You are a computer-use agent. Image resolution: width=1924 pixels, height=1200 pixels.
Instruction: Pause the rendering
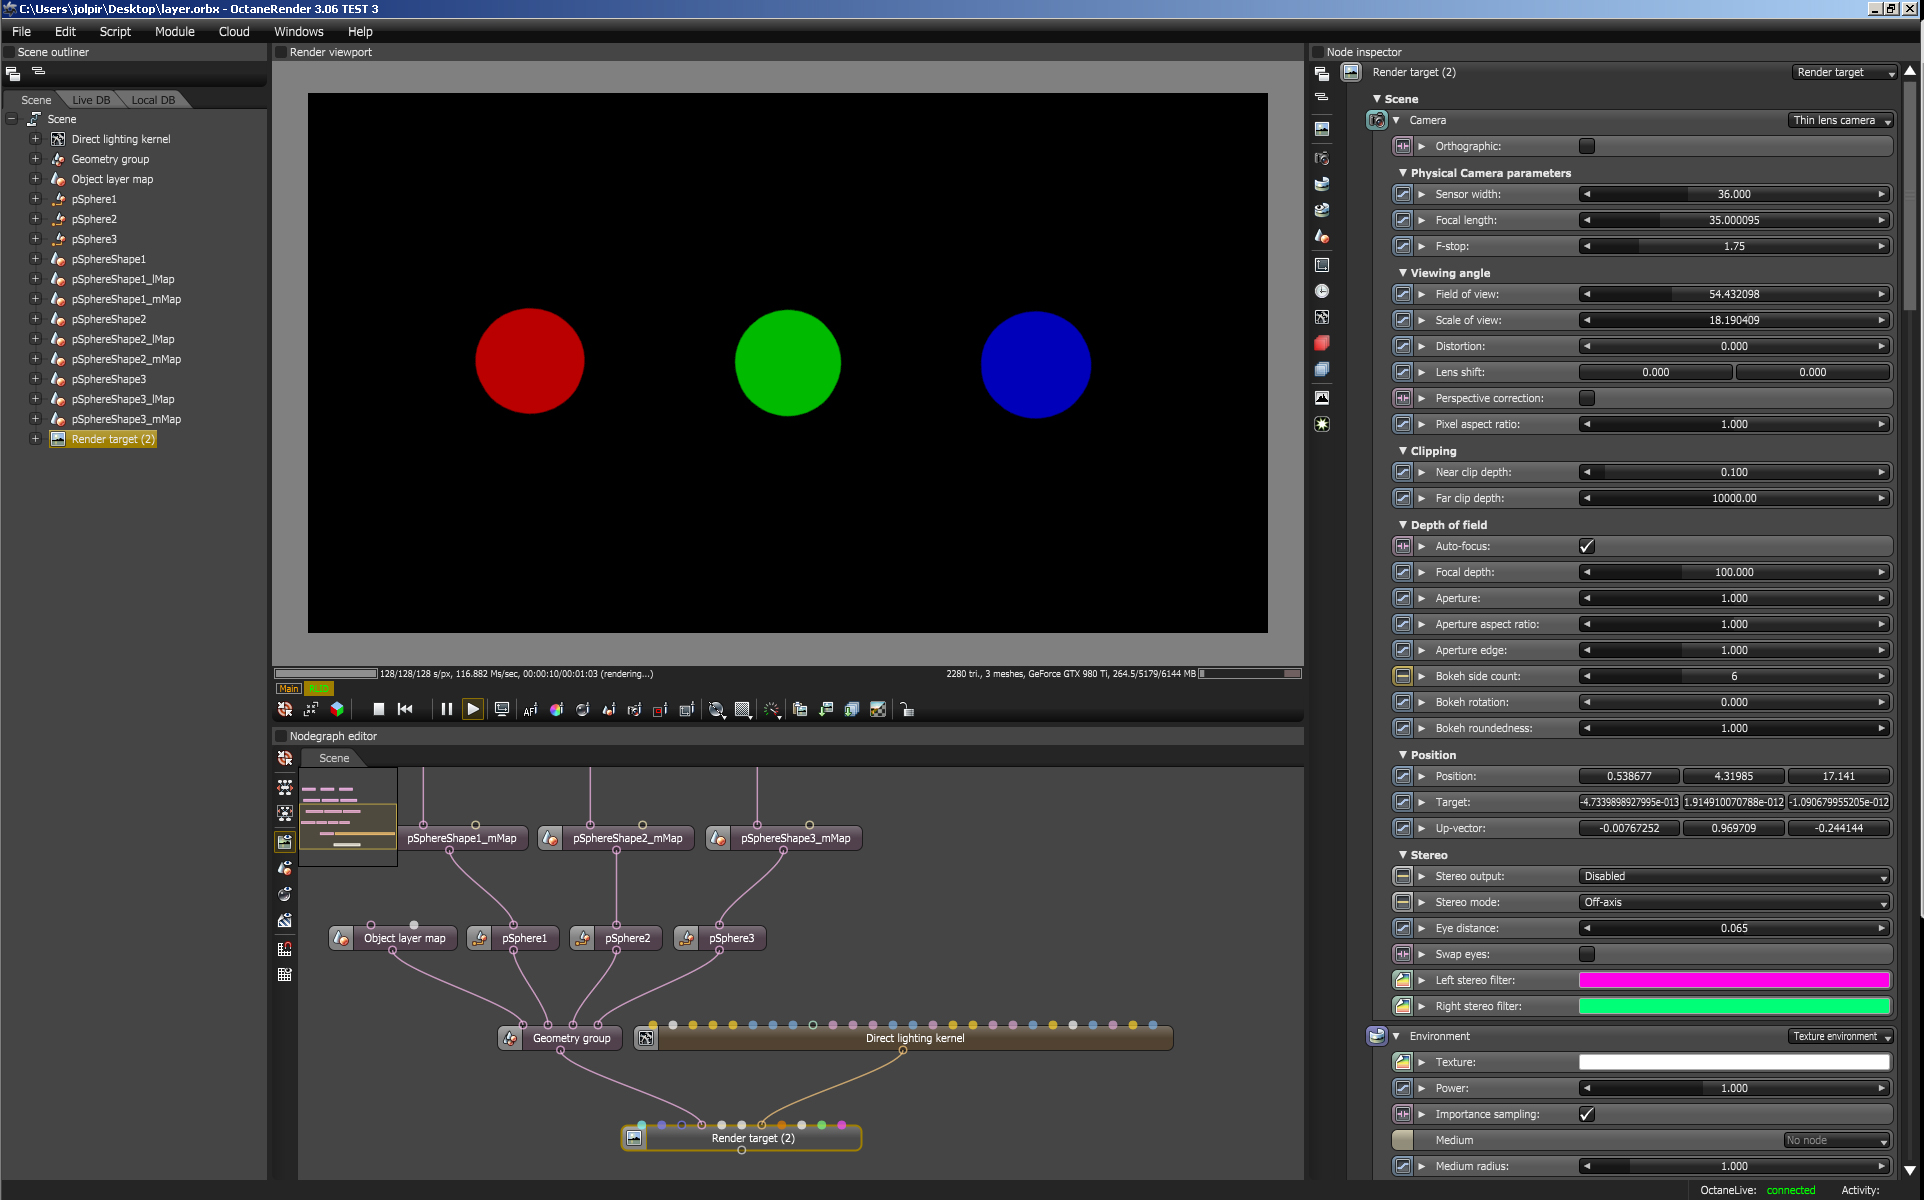pos(446,709)
